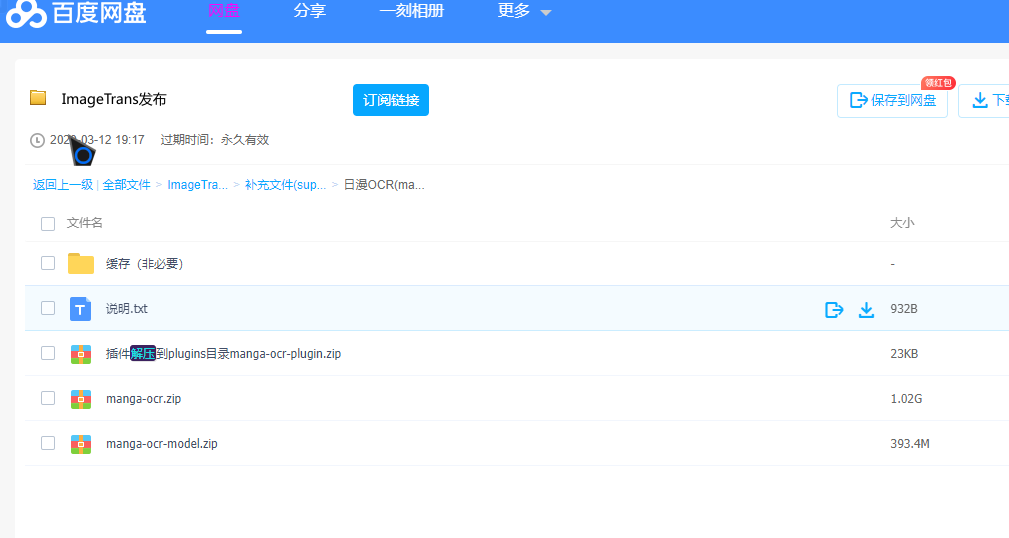Click the 领红包 red badge
Screen dimensions: 1009x538
point(938,83)
